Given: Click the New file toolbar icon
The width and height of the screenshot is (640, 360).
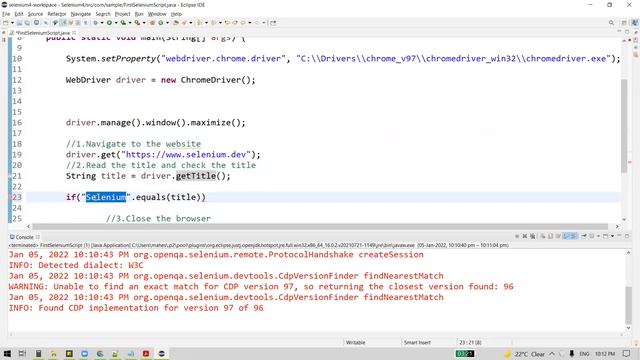Looking at the screenshot, I should click(x=6, y=23).
